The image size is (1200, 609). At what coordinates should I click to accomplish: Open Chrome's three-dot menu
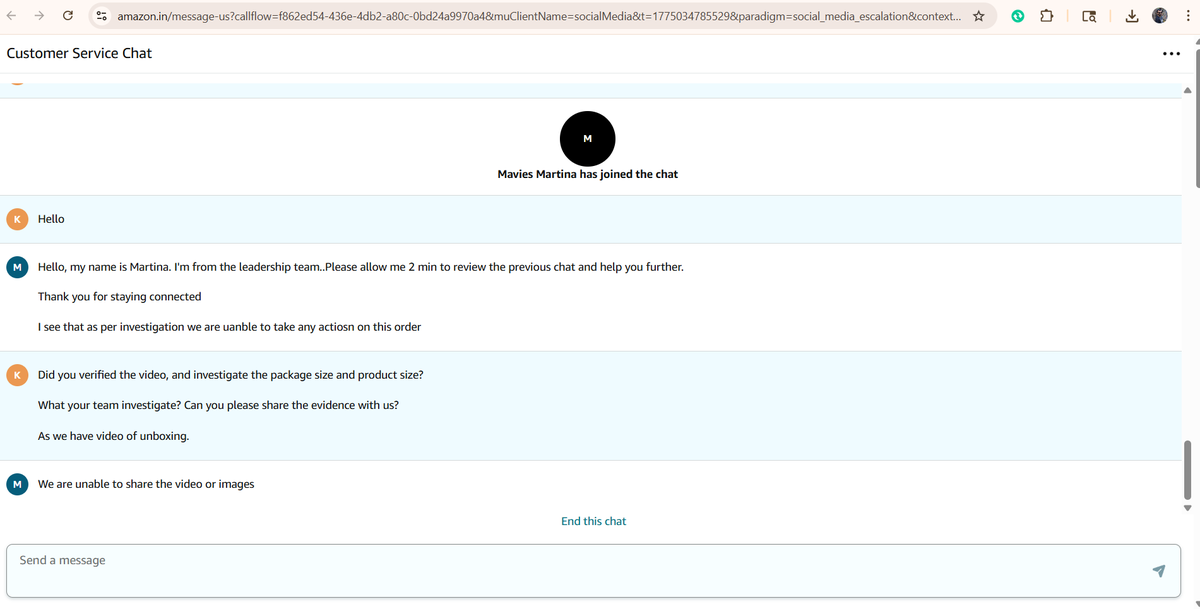(1187, 16)
